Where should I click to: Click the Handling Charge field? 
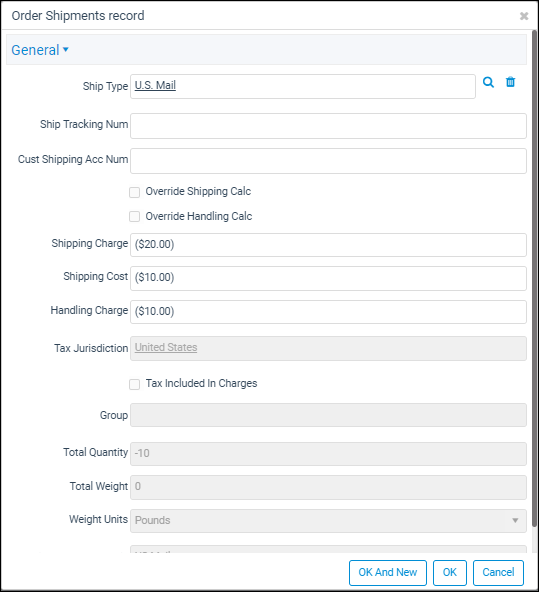[x=328, y=312]
